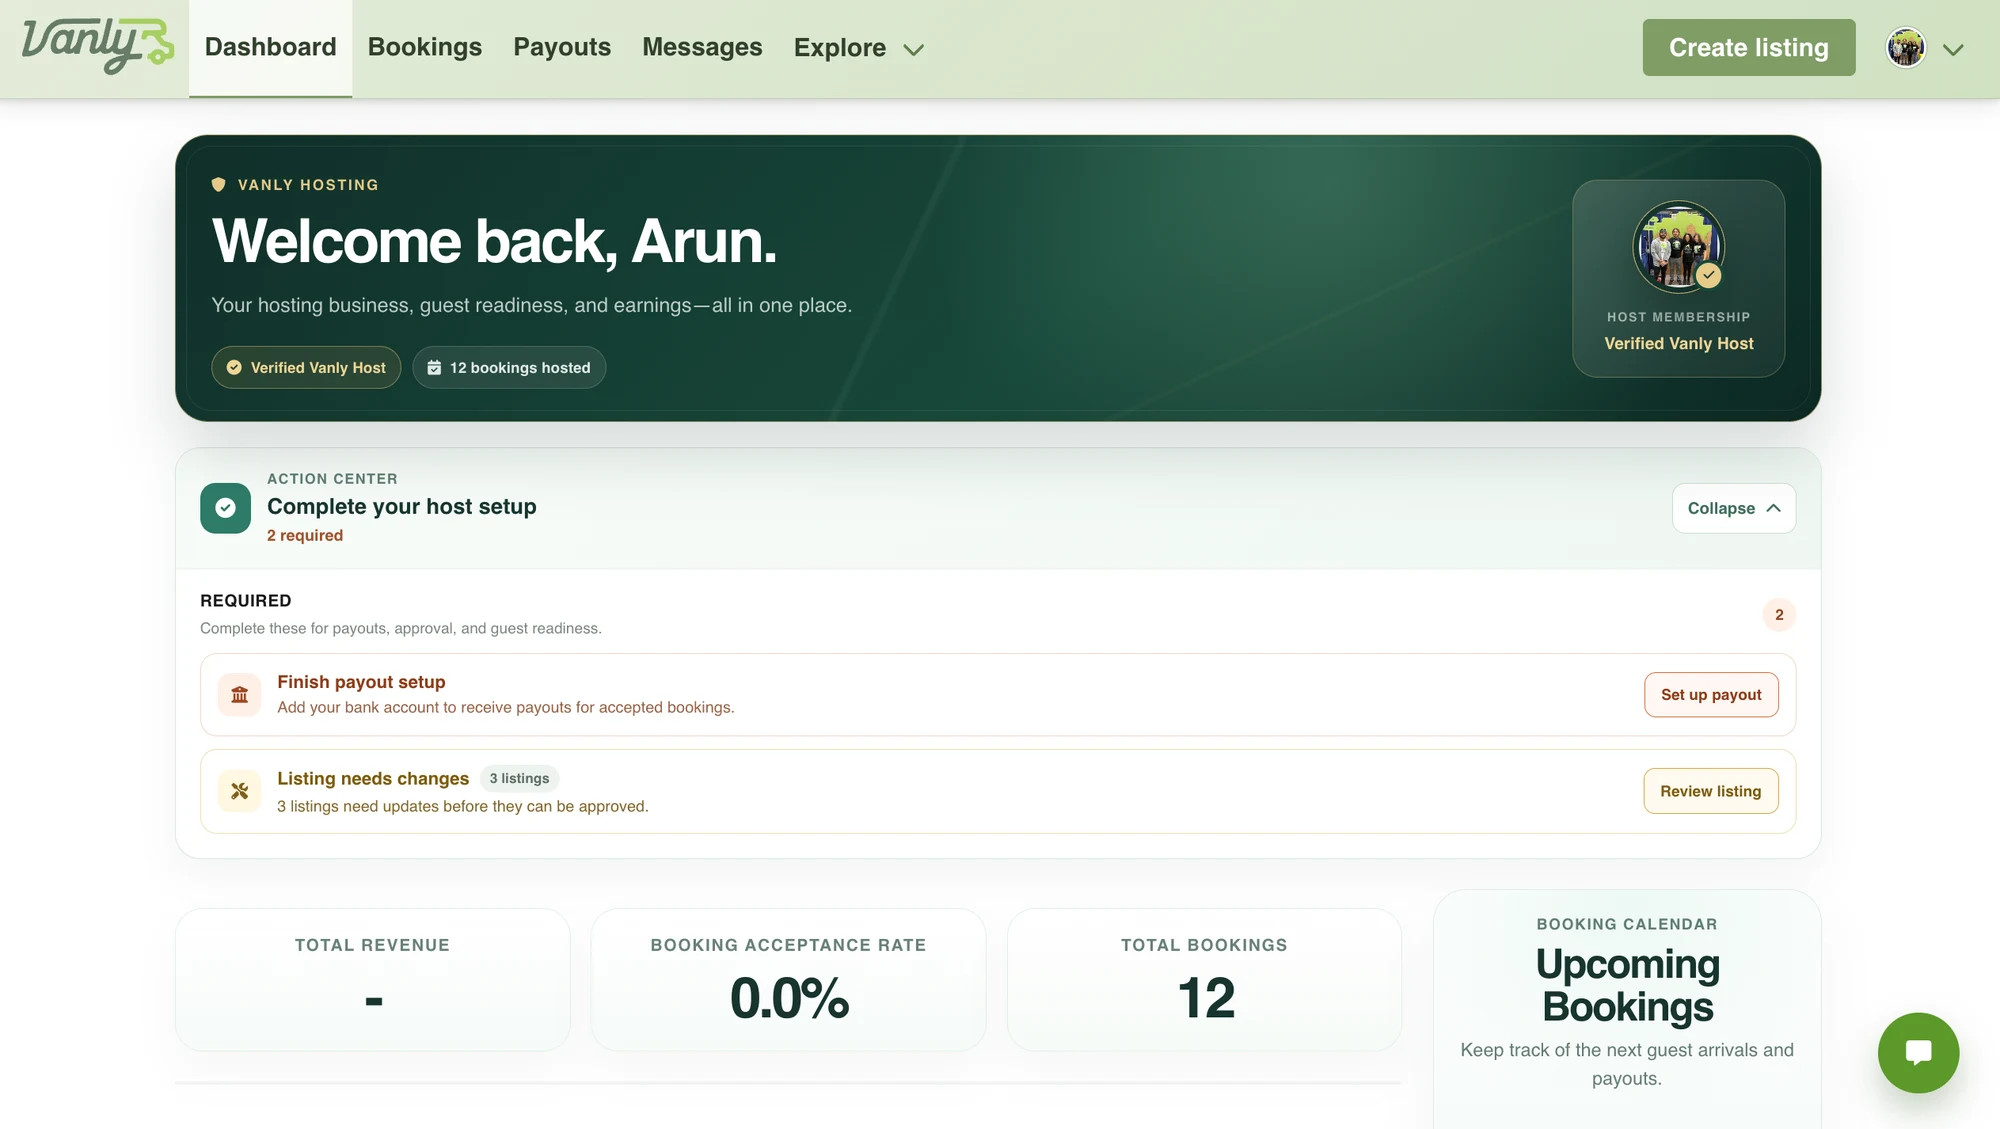Click the Total Revenue stat card
The width and height of the screenshot is (2000, 1129).
click(373, 980)
